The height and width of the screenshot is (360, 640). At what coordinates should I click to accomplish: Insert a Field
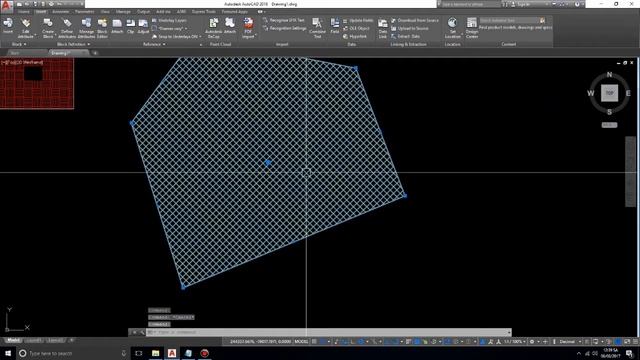[x=335, y=26]
